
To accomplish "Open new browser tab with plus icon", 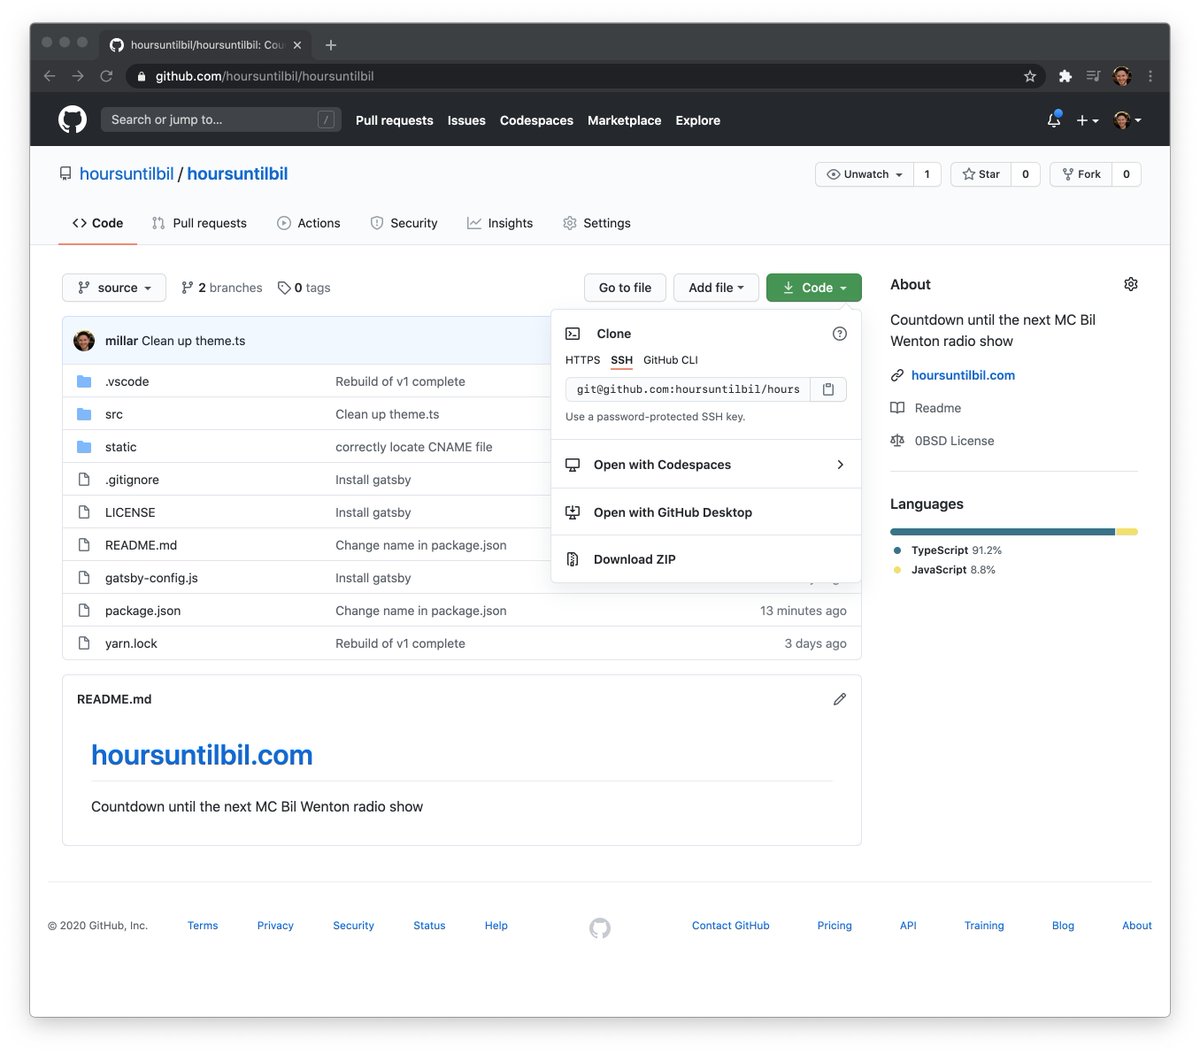I will (331, 45).
